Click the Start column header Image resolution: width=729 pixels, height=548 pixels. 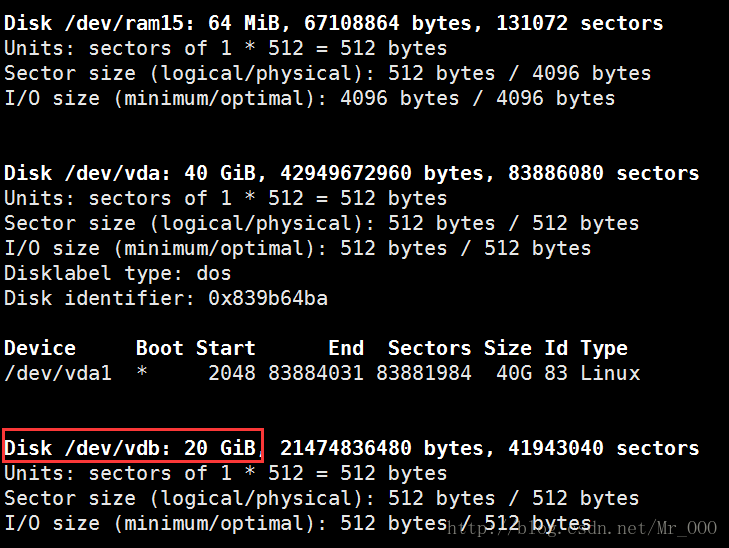point(225,348)
